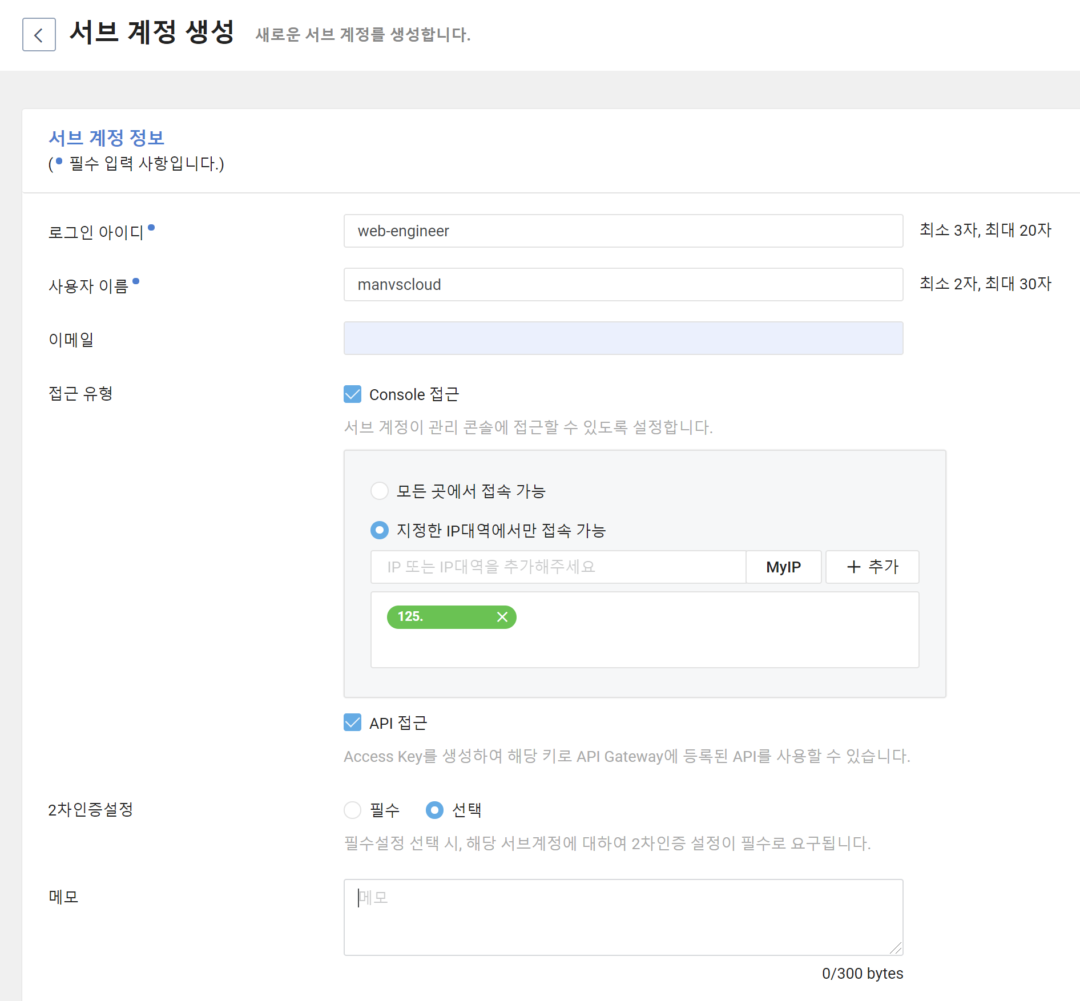The image size is (1080, 1001).
Task: Click inside the 메모 text area
Action: 623,915
